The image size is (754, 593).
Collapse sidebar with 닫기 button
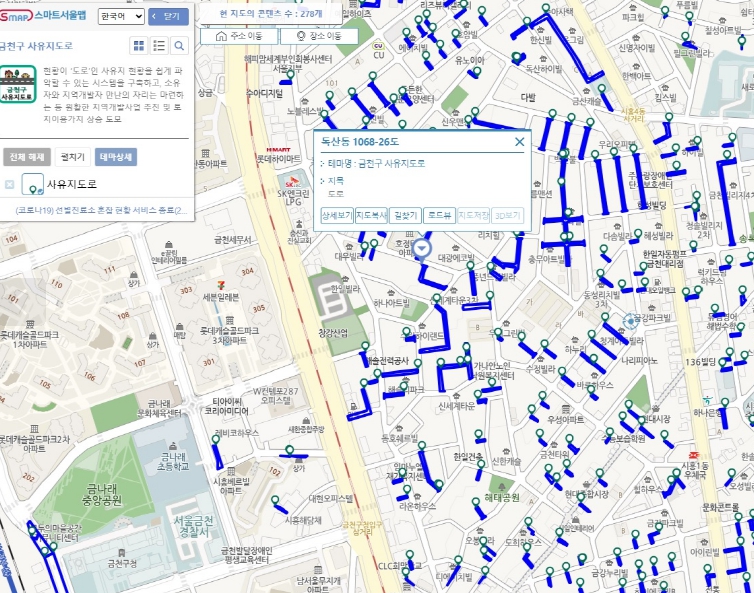tap(167, 17)
